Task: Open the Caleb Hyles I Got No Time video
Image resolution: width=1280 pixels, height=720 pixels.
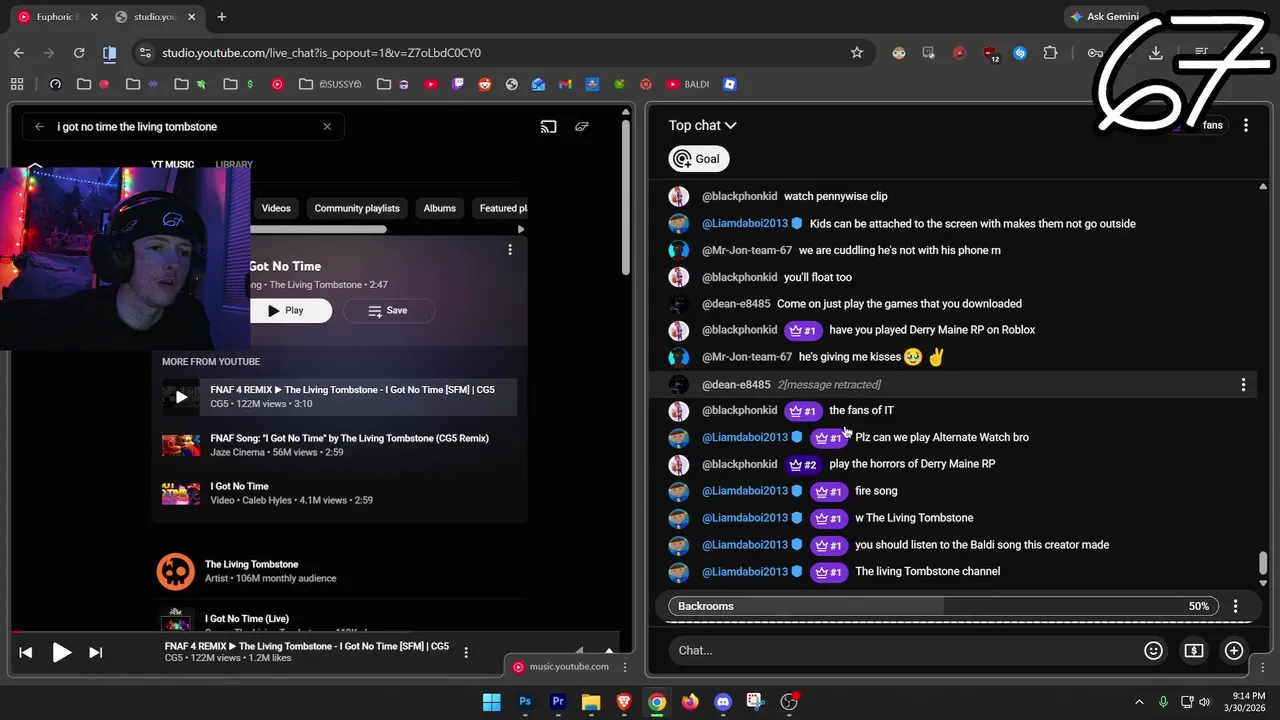Action: (339, 493)
